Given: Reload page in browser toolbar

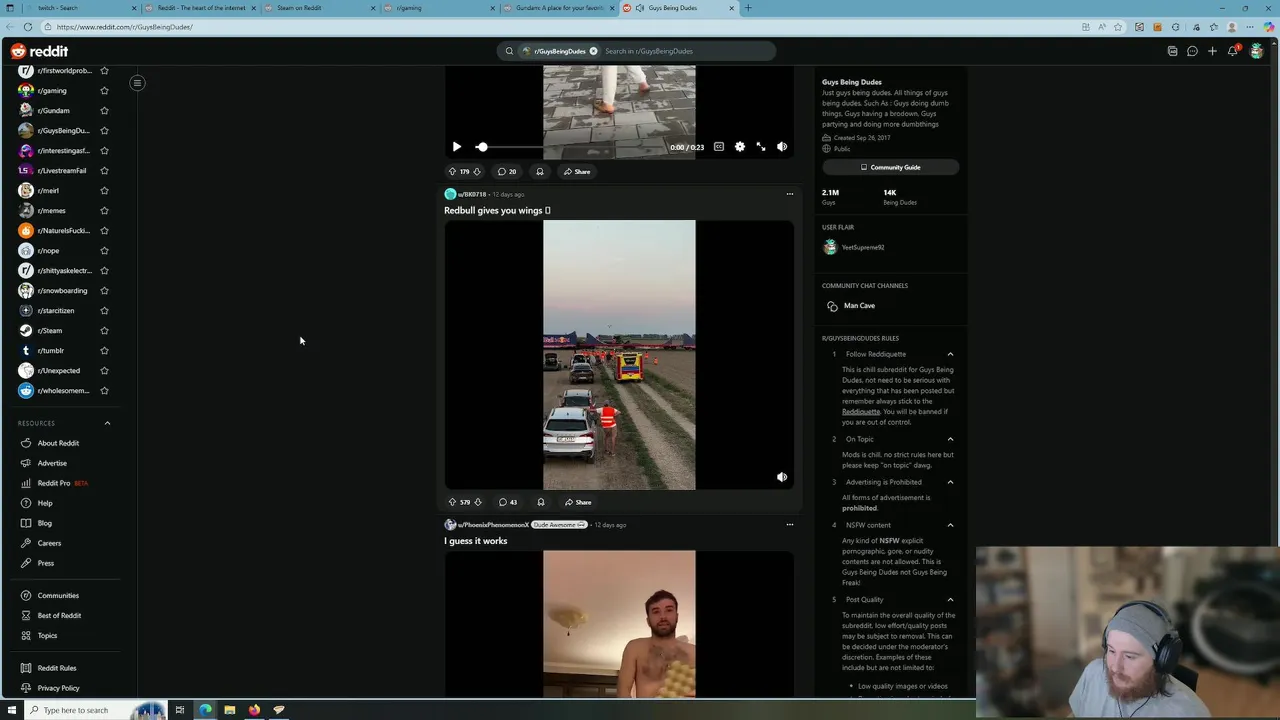Looking at the screenshot, I should [x=28, y=27].
